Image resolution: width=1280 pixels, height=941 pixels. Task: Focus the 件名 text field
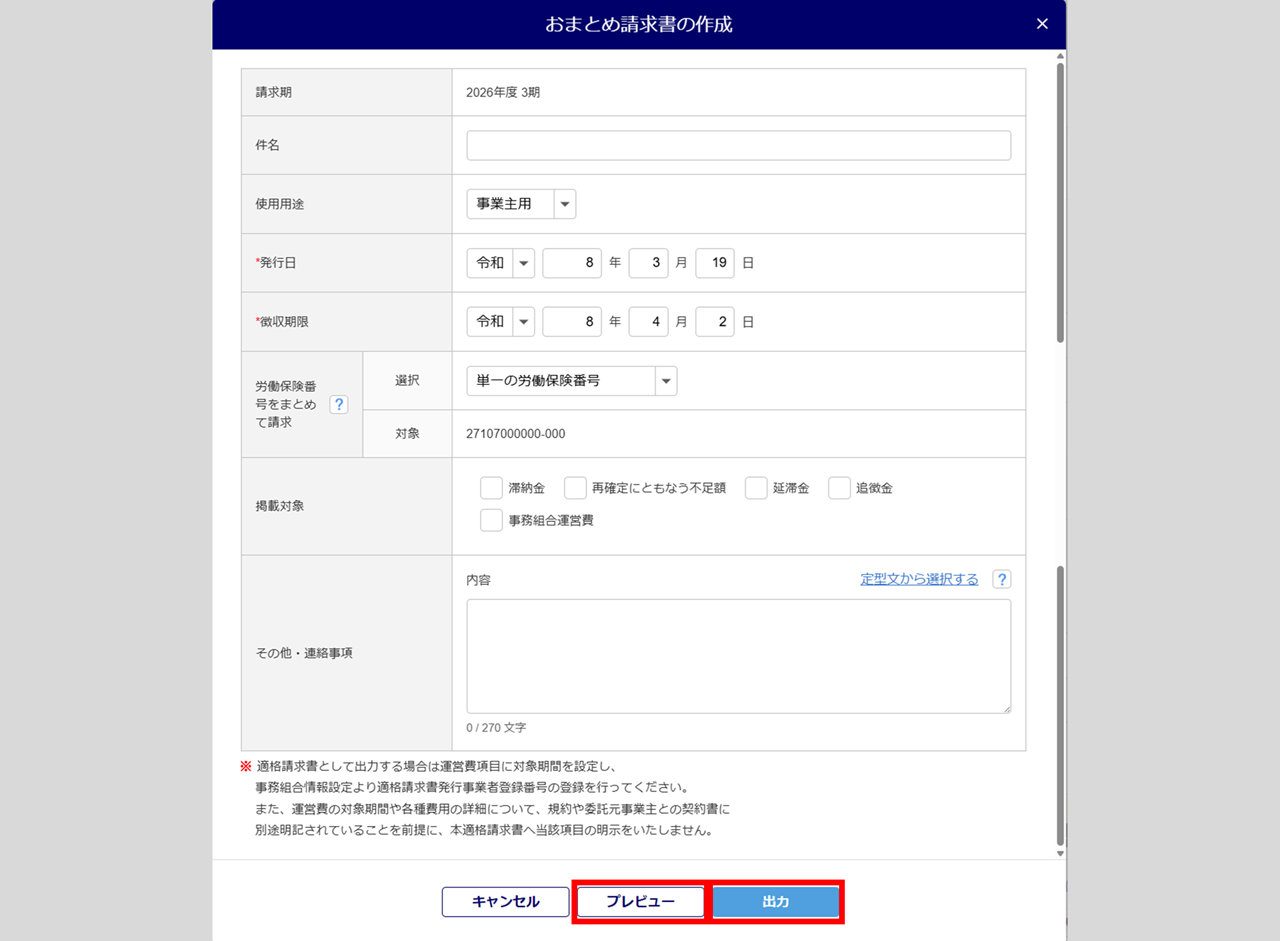point(739,145)
